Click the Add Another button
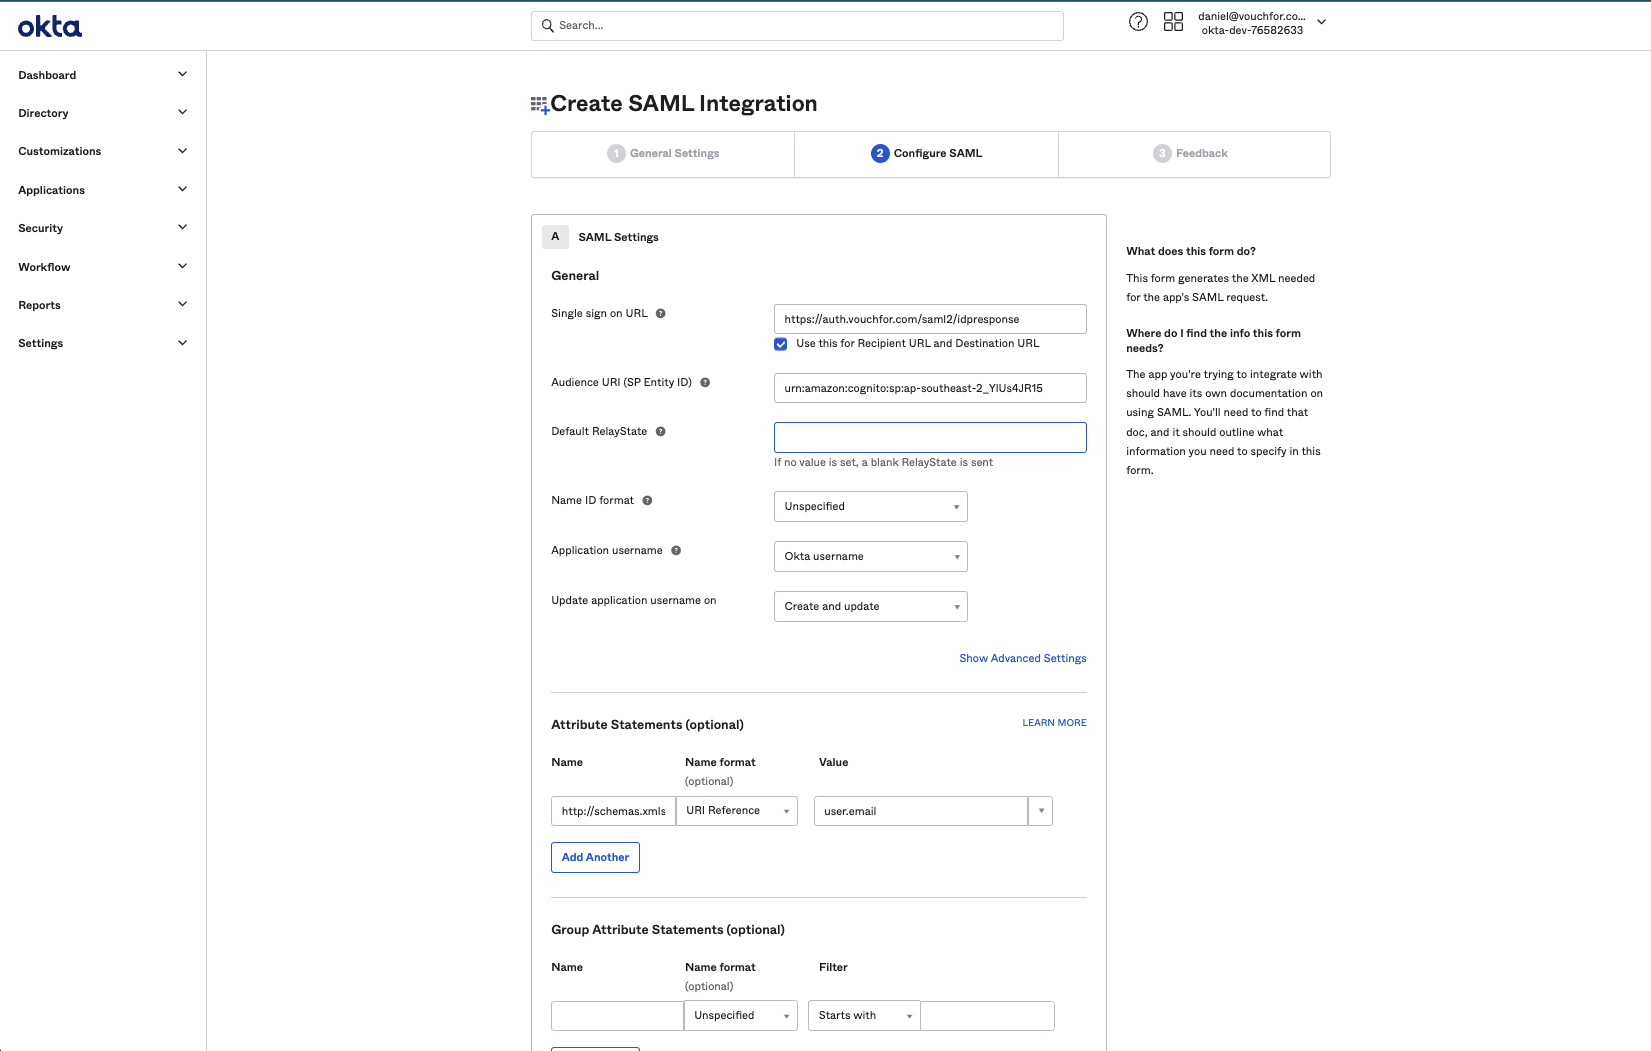 tap(595, 858)
